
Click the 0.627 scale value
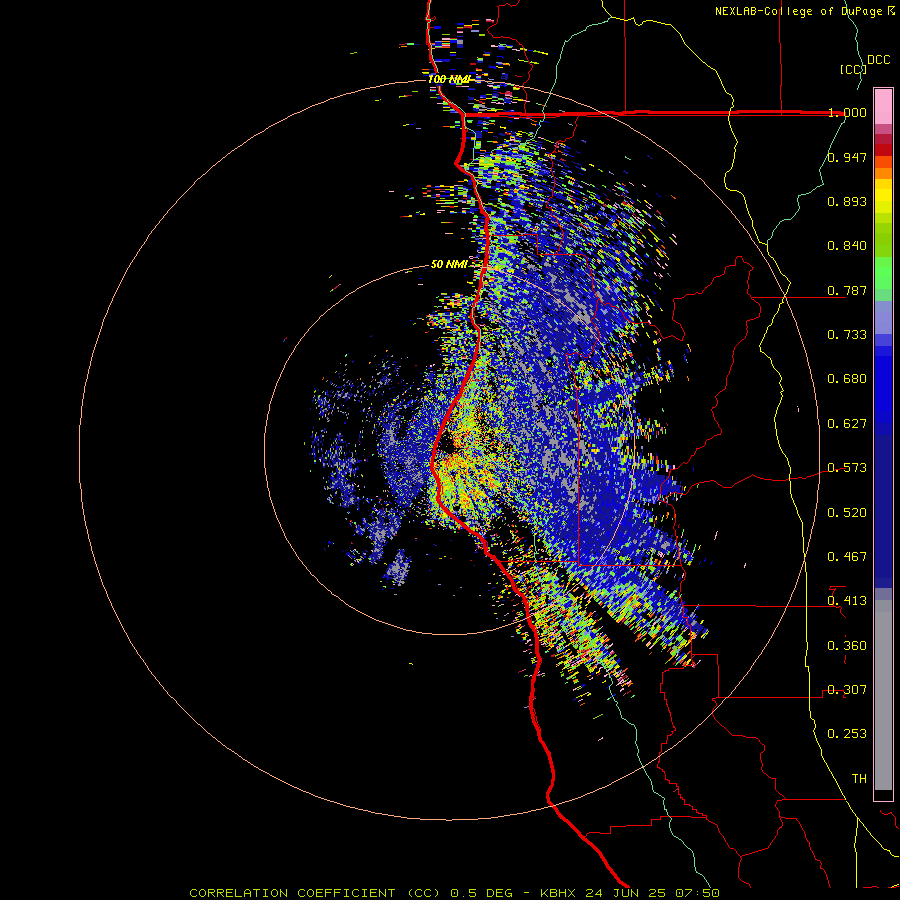[847, 424]
